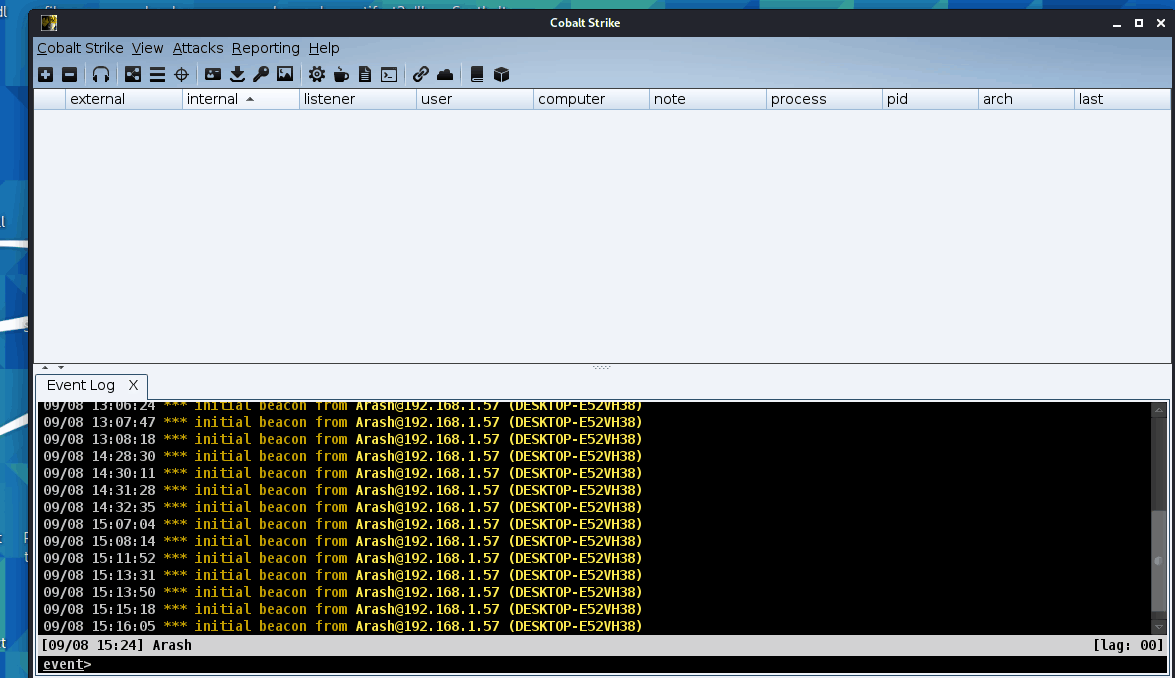Sort sessions by note column header
This screenshot has width=1175, height=678.
point(707,99)
